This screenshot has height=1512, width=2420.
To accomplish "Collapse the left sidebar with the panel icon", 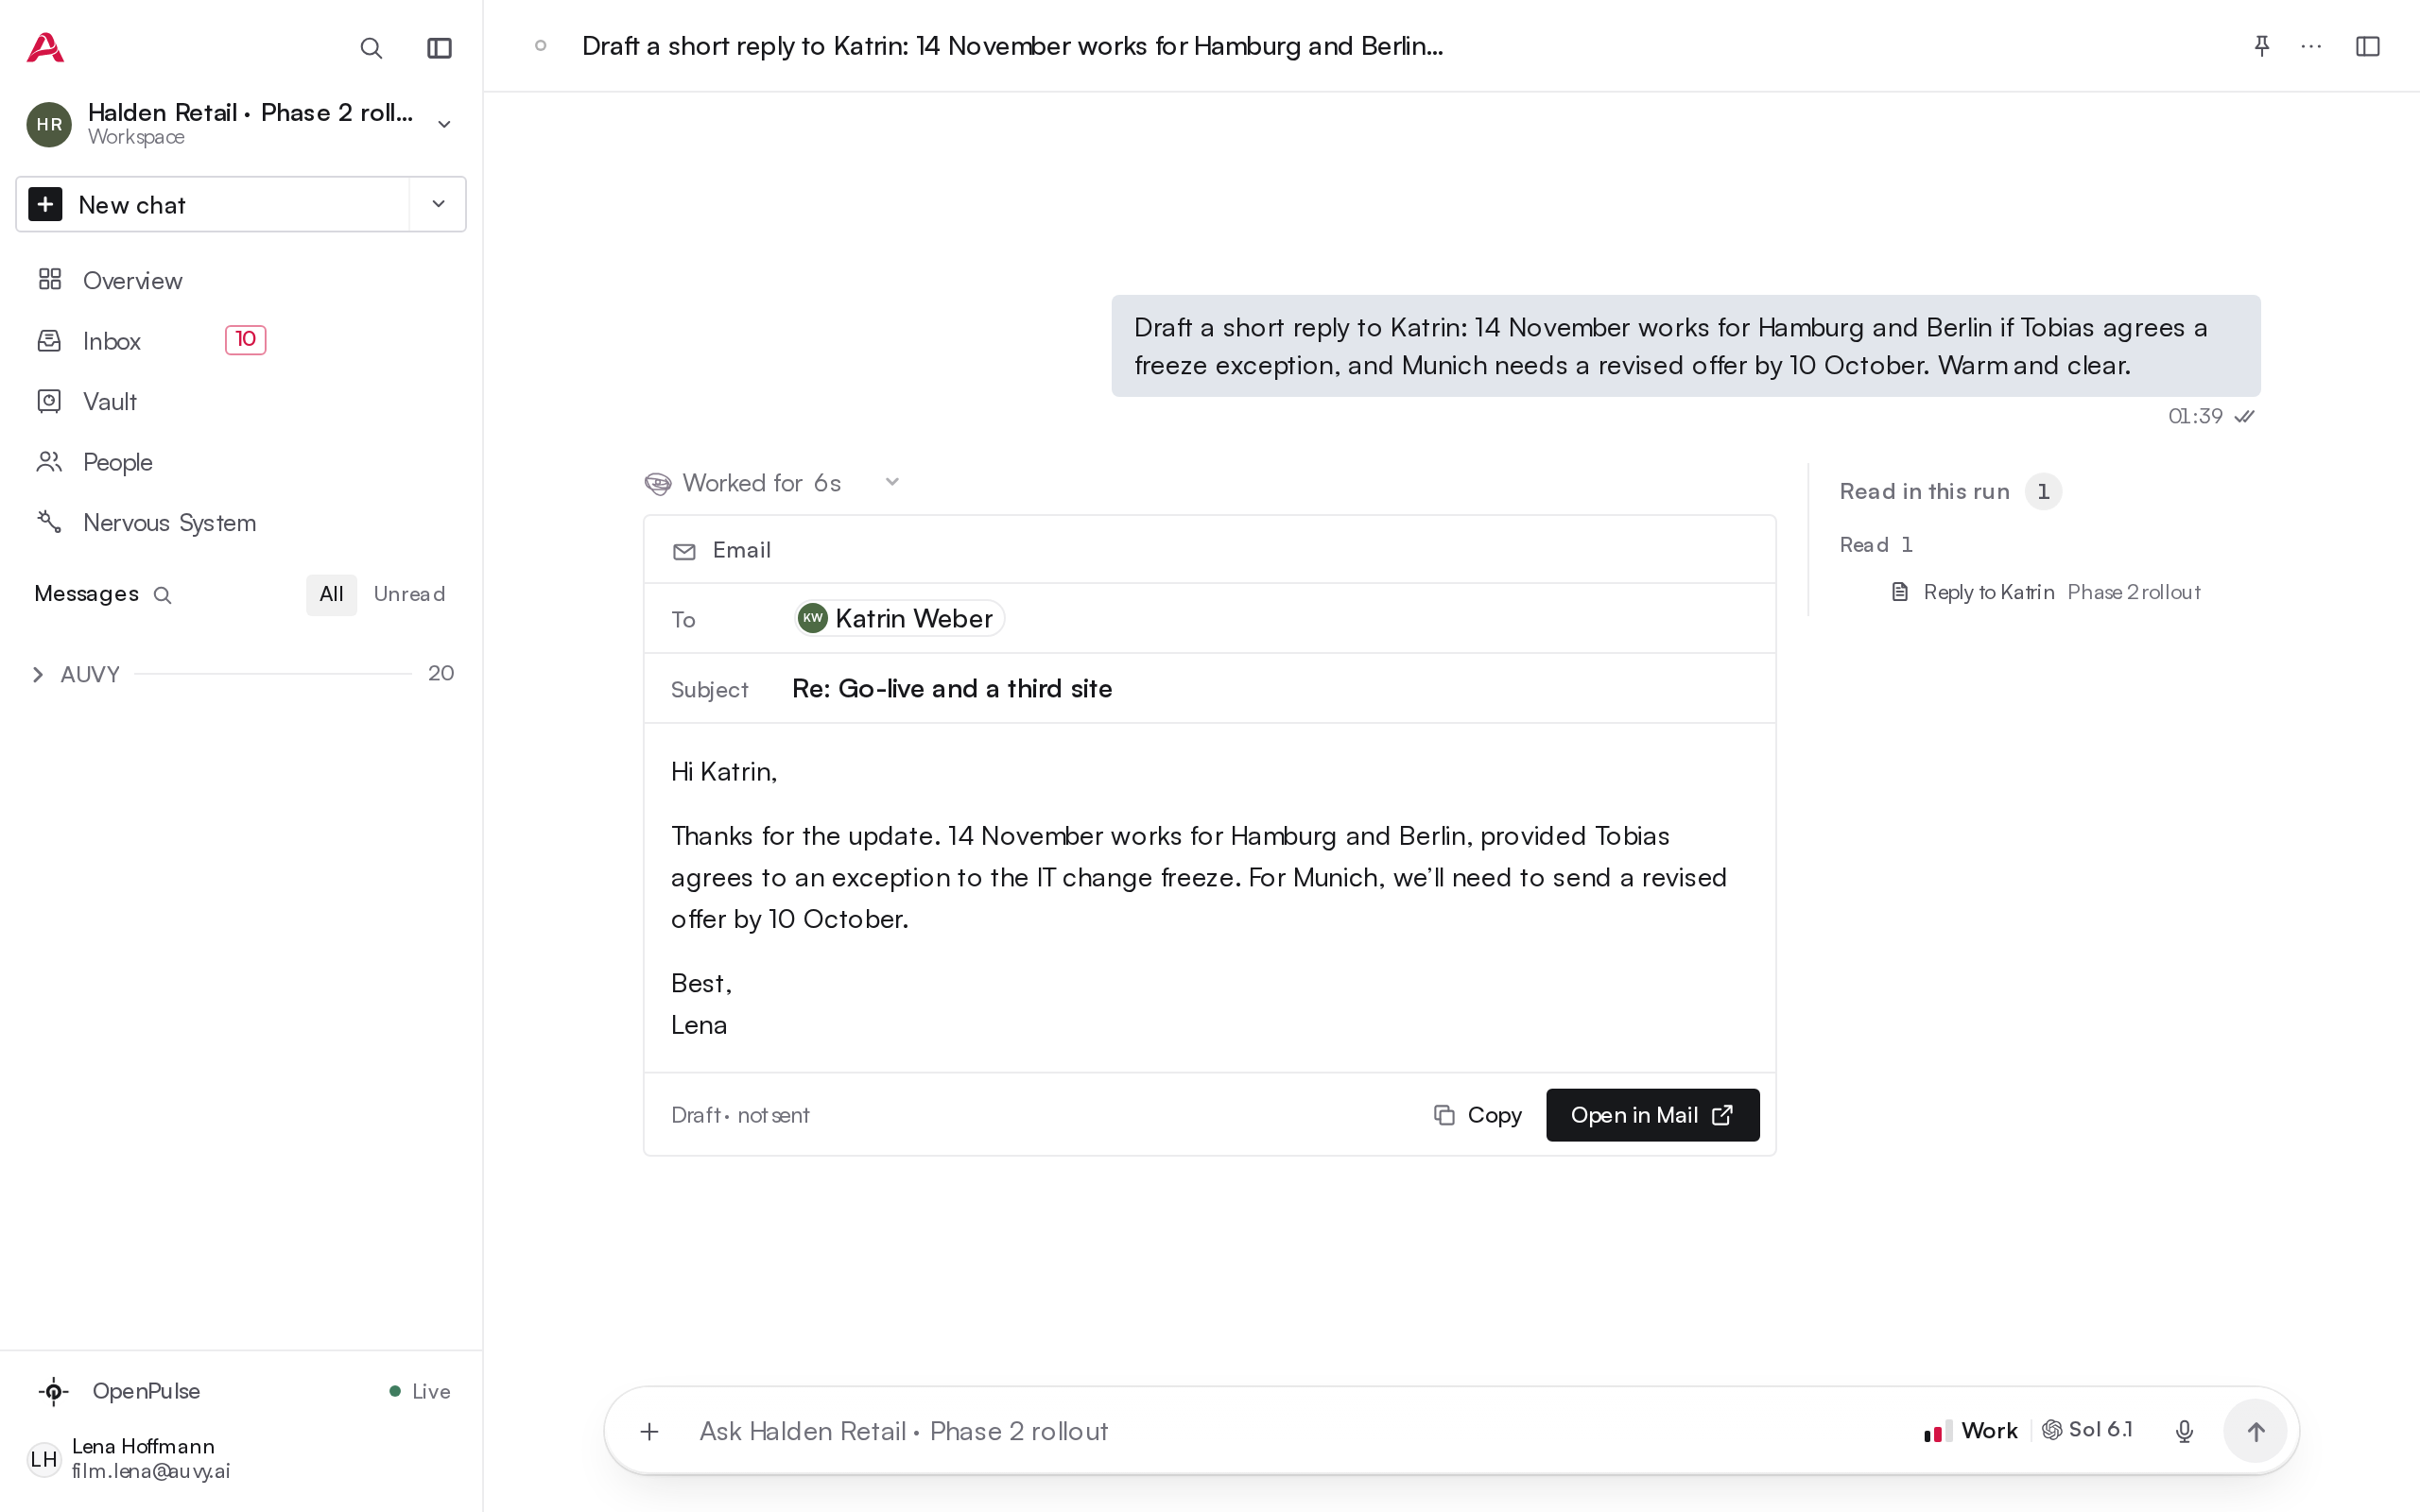I will point(439,48).
